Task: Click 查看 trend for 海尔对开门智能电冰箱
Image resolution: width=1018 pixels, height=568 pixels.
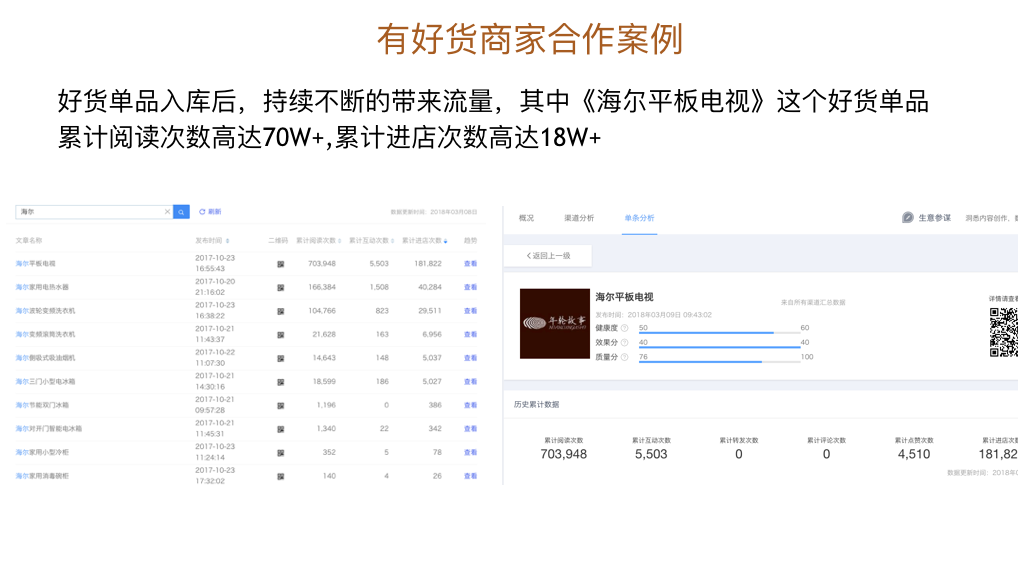Action: [x=471, y=428]
